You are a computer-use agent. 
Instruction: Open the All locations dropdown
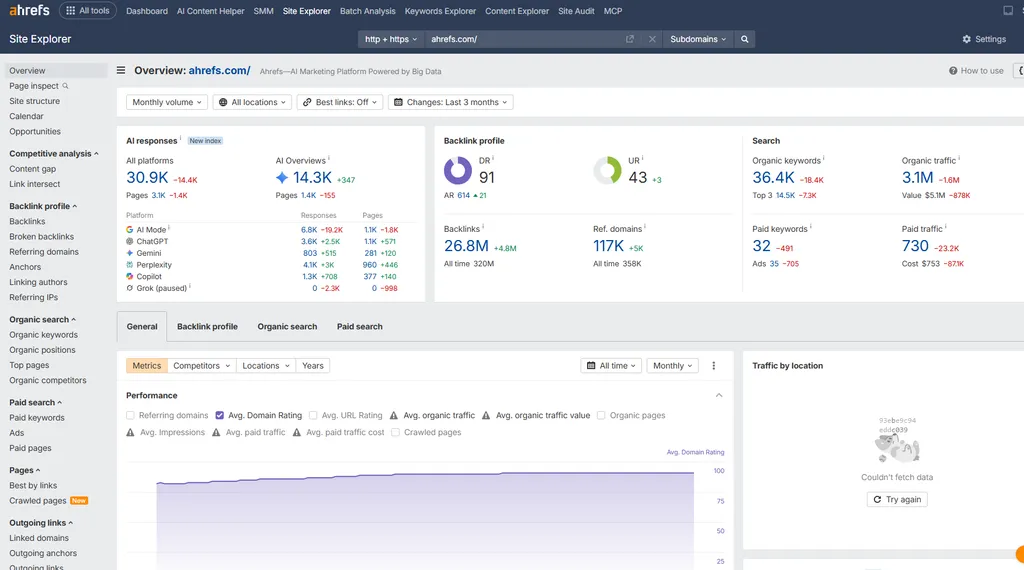[x=252, y=103]
